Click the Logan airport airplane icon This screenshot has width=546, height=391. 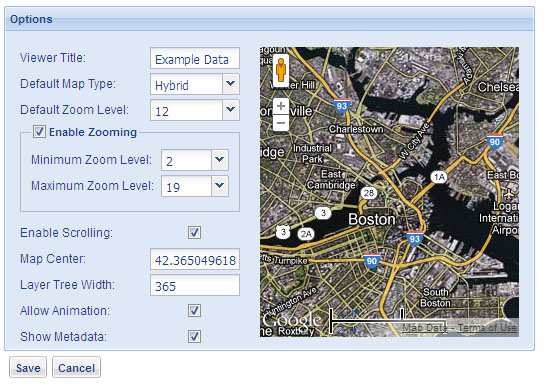pyautogui.click(x=509, y=193)
